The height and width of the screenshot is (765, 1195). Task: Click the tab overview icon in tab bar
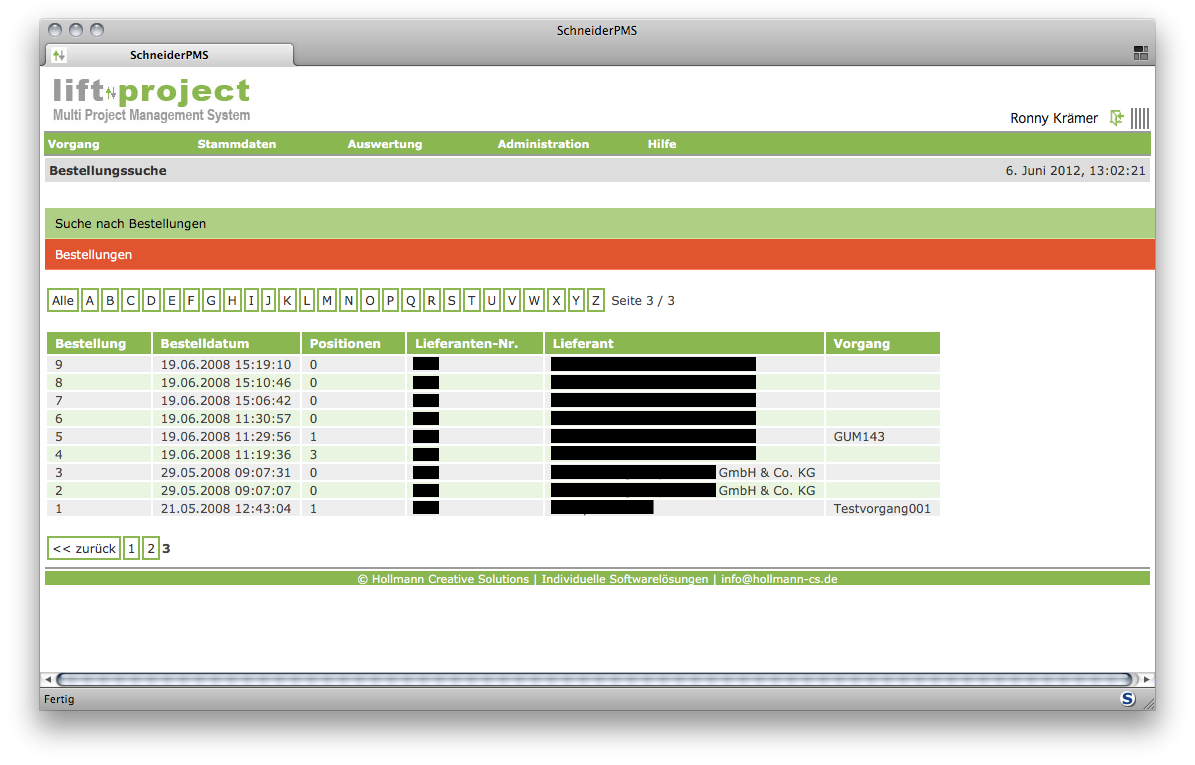(x=1140, y=54)
